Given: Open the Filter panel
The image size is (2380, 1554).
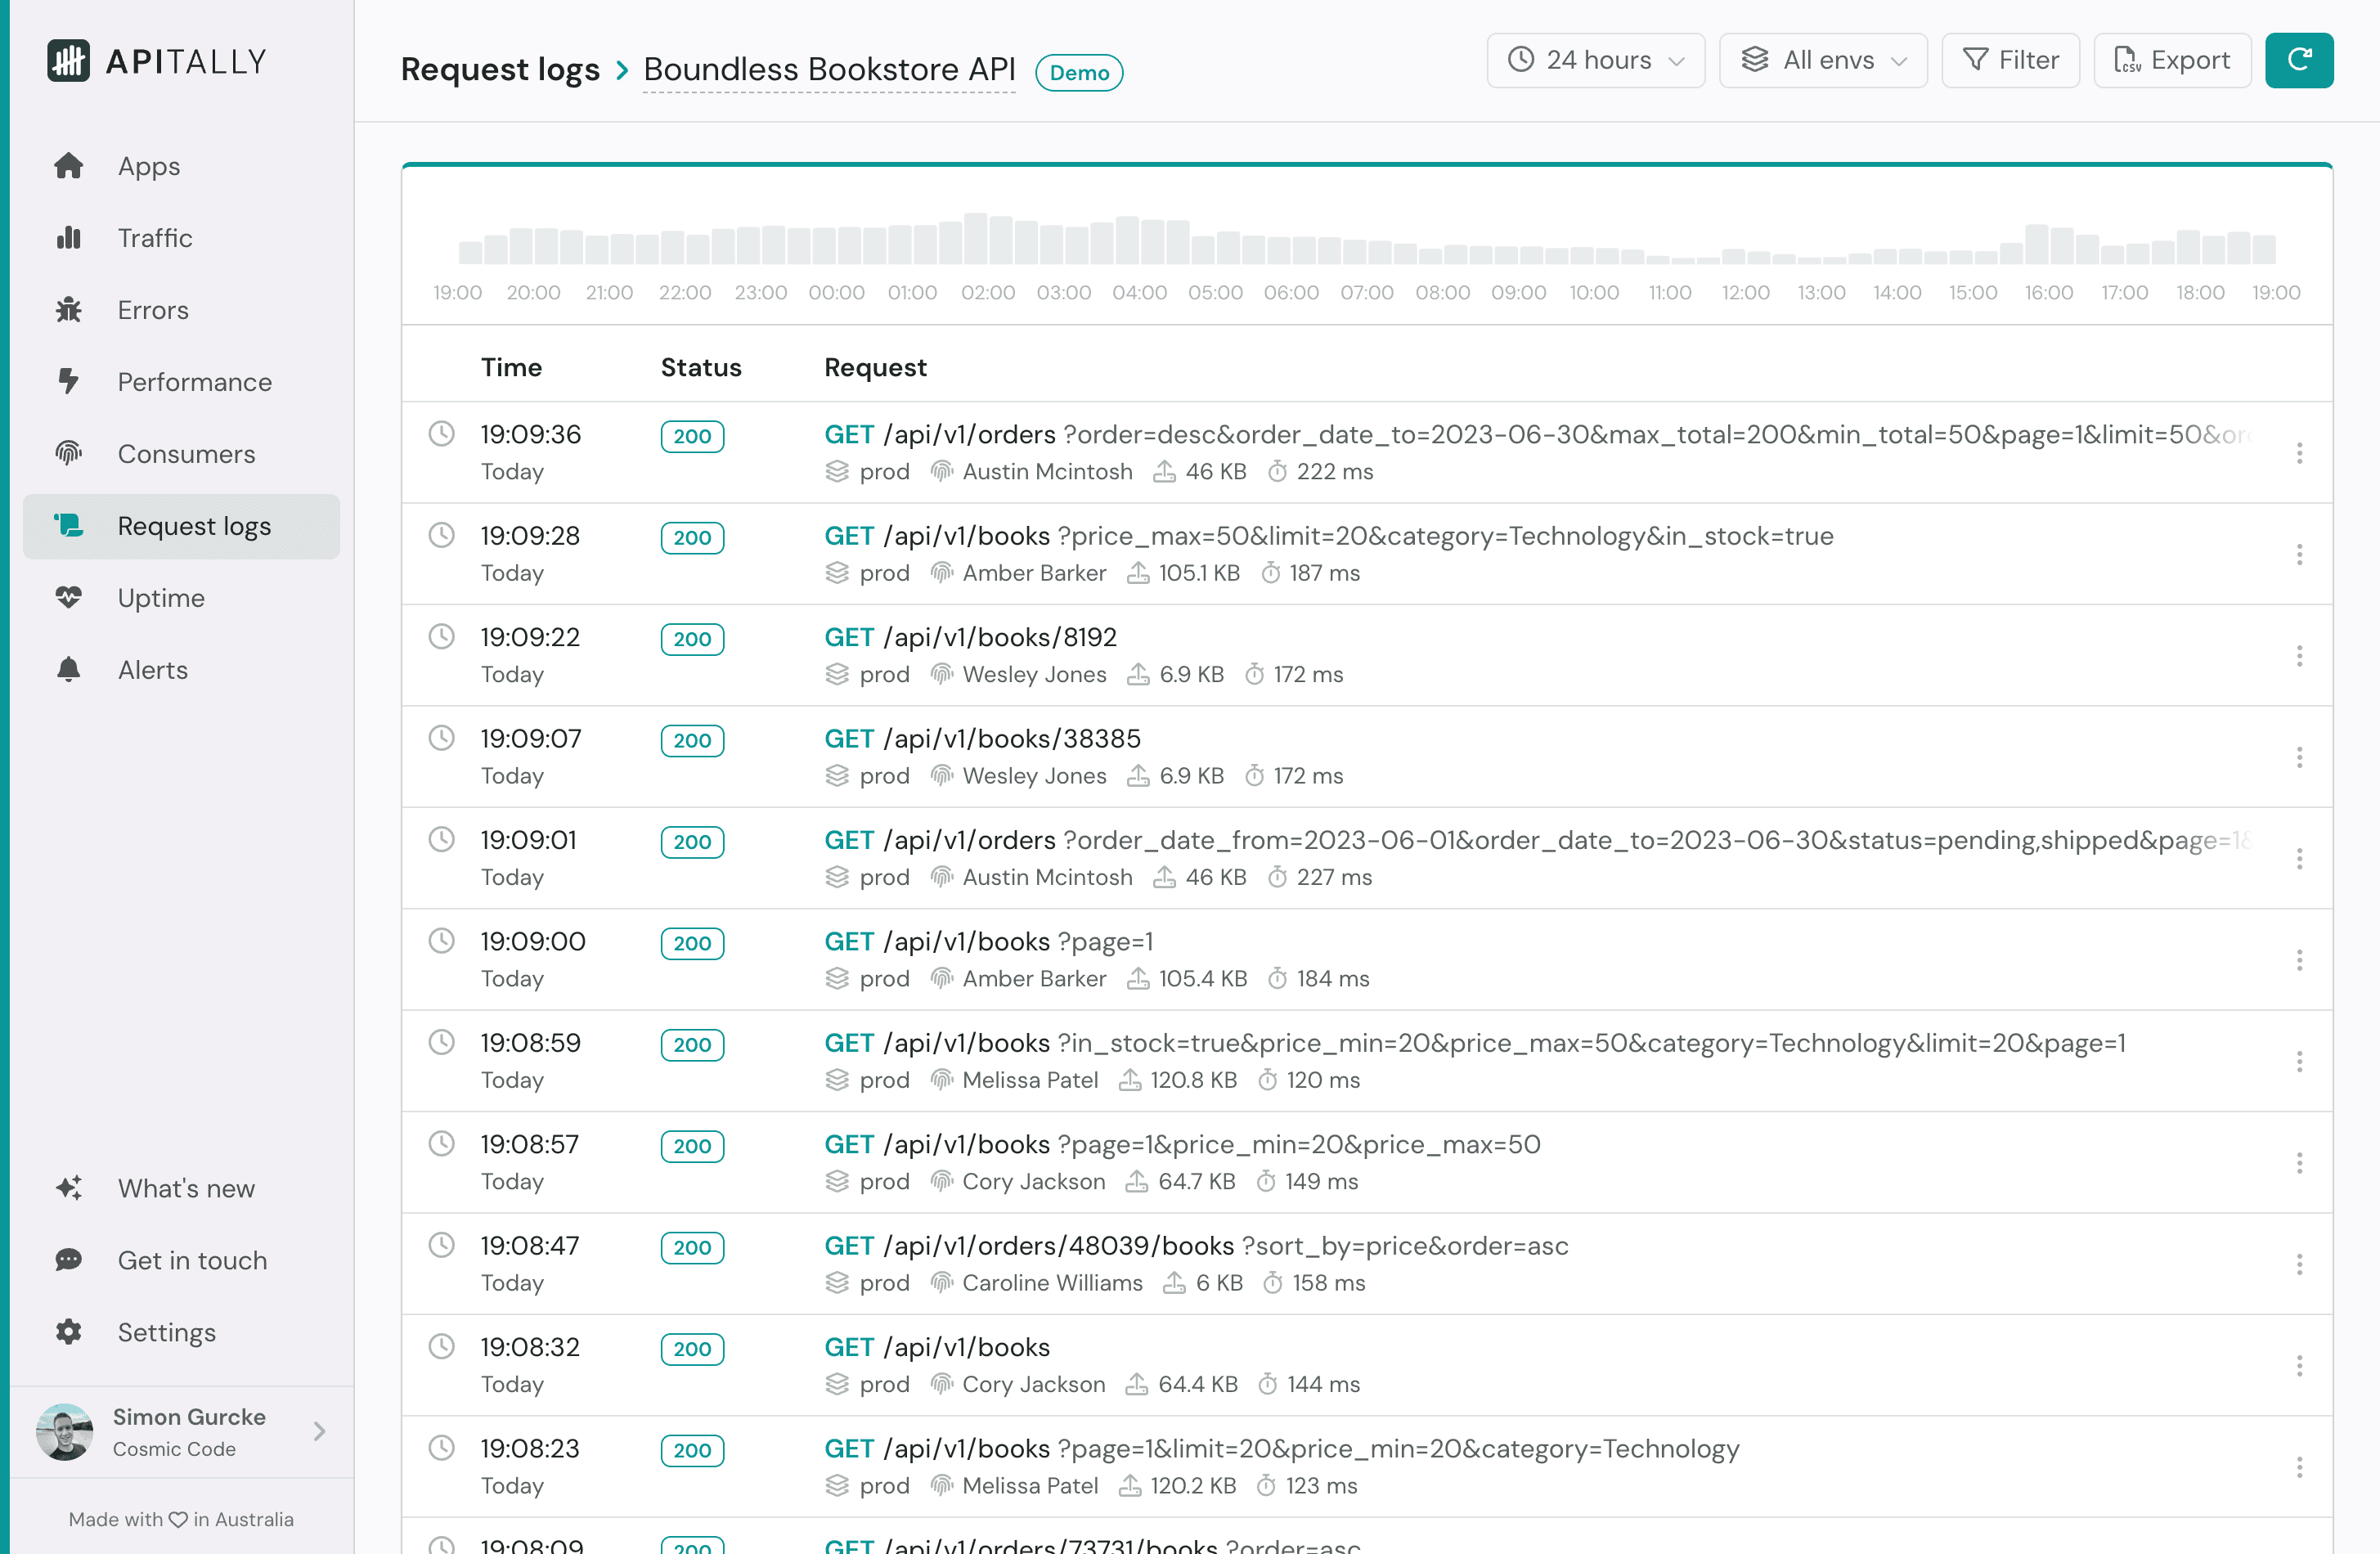Looking at the screenshot, I should tap(2010, 60).
